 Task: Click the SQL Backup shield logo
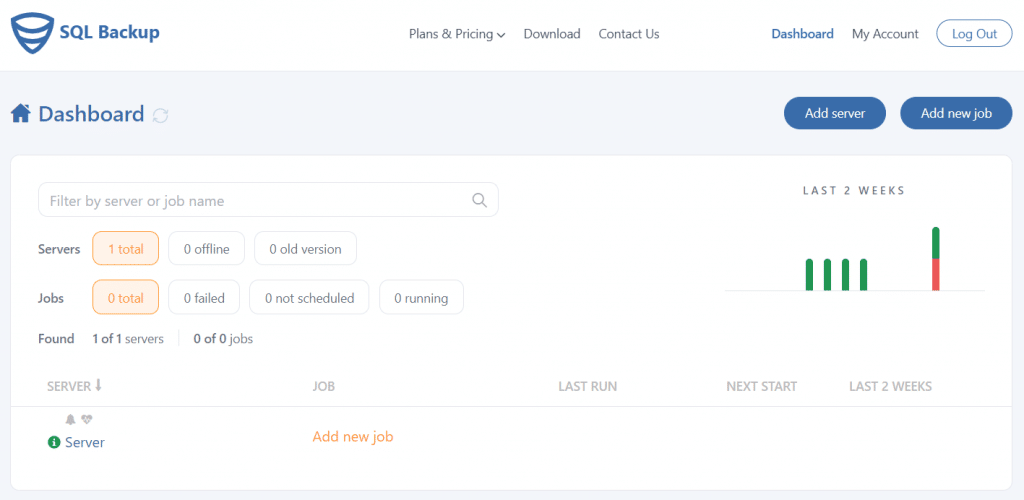[x=31, y=33]
